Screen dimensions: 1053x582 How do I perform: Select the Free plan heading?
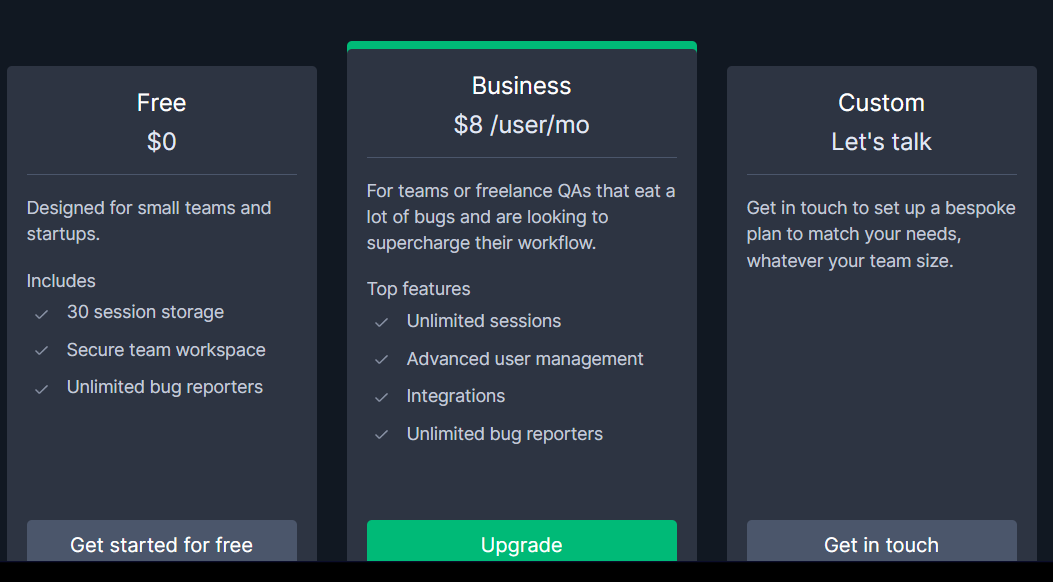(x=161, y=103)
